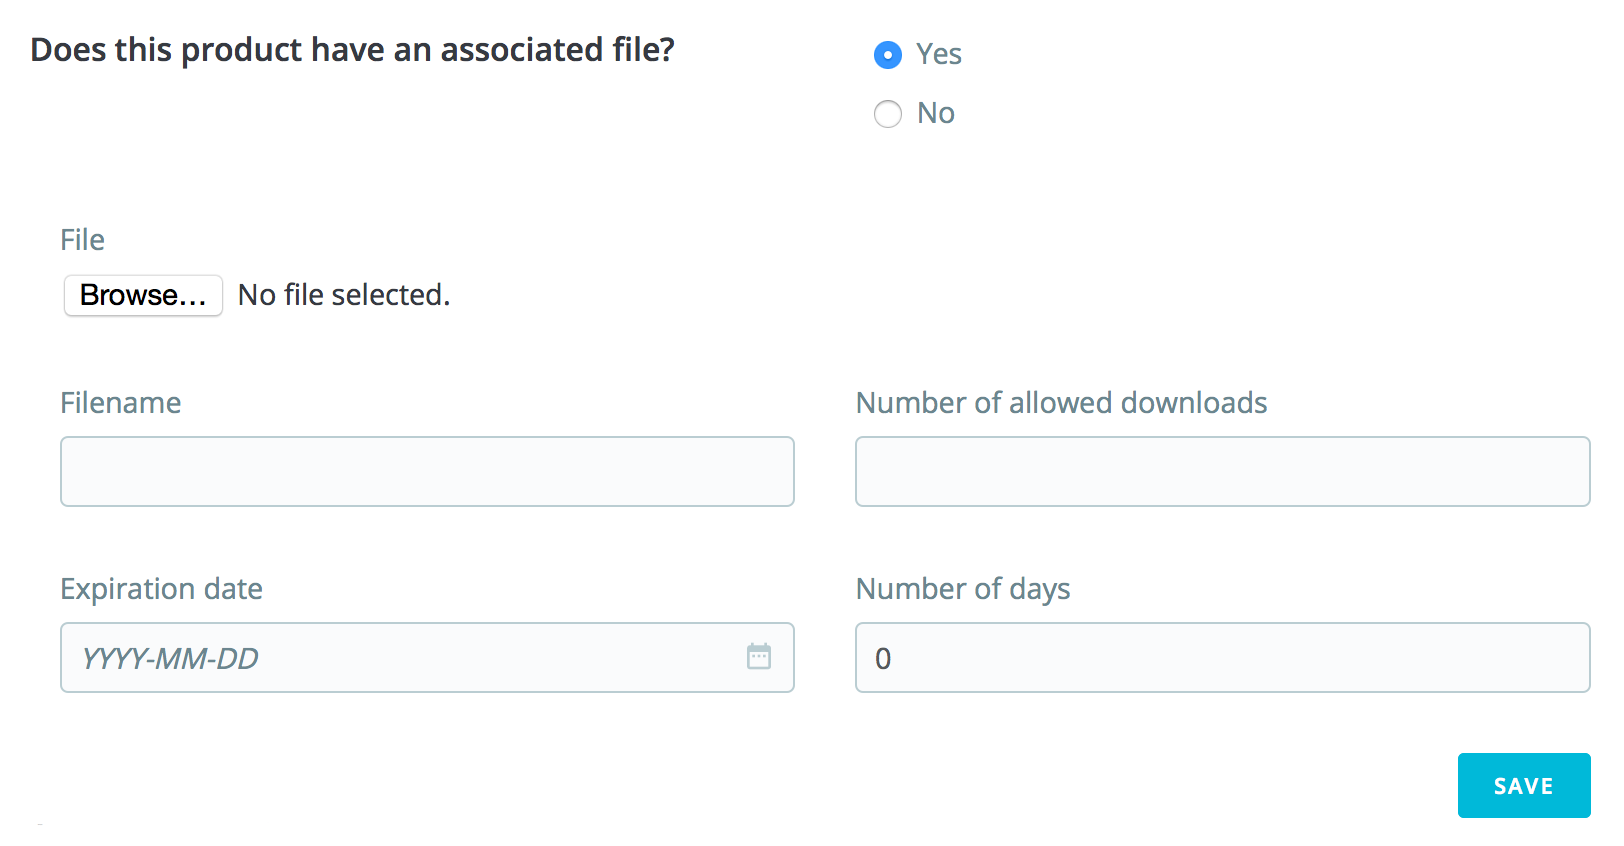
Task: Click the Browse... file upload button
Action: pyautogui.click(x=143, y=296)
